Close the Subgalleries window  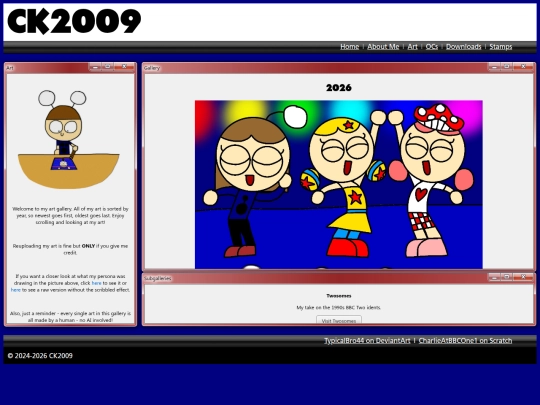click(523, 277)
